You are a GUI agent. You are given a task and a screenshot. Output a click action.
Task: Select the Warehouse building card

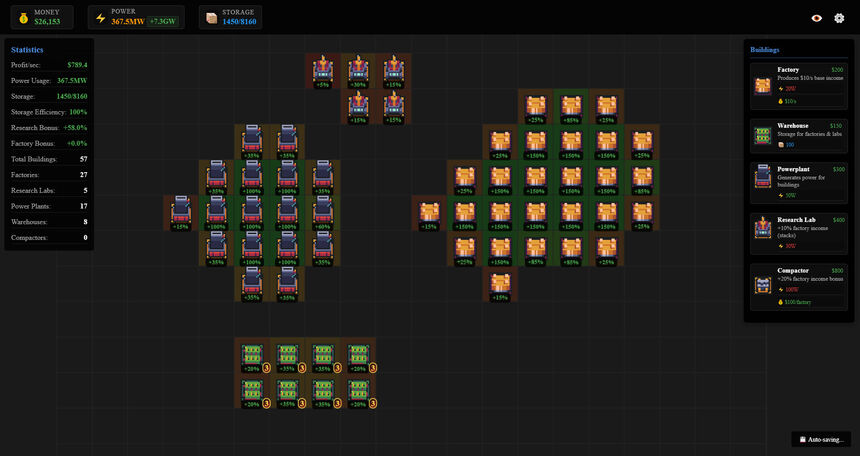798,135
